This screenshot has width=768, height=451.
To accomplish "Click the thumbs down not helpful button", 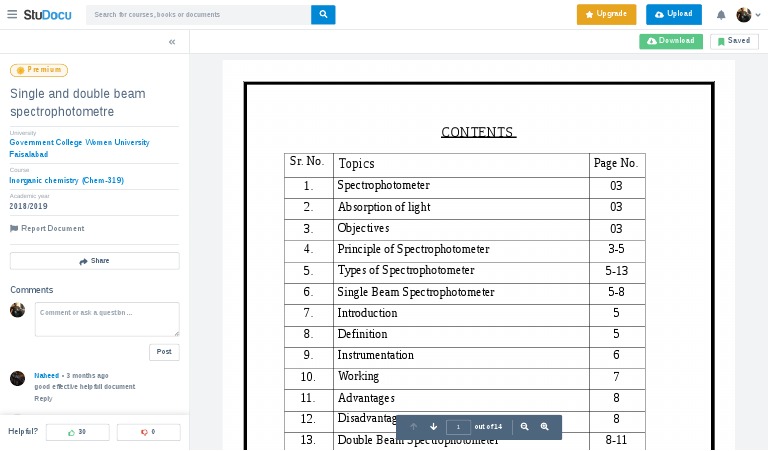I will pyautogui.click(x=148, y=432).
